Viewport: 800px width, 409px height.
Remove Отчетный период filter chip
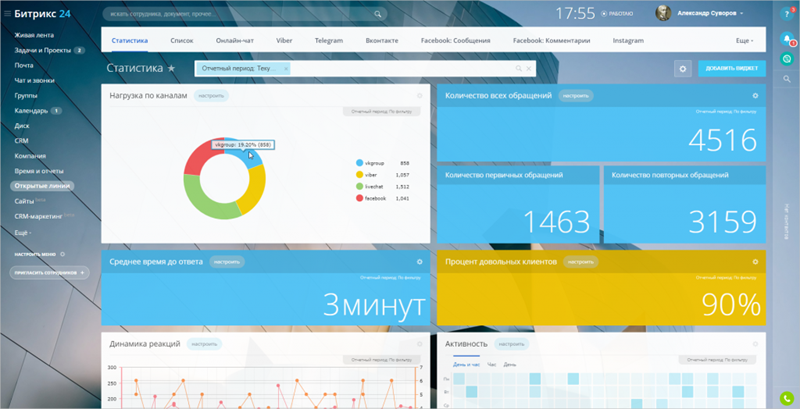[x=286, y=68]
